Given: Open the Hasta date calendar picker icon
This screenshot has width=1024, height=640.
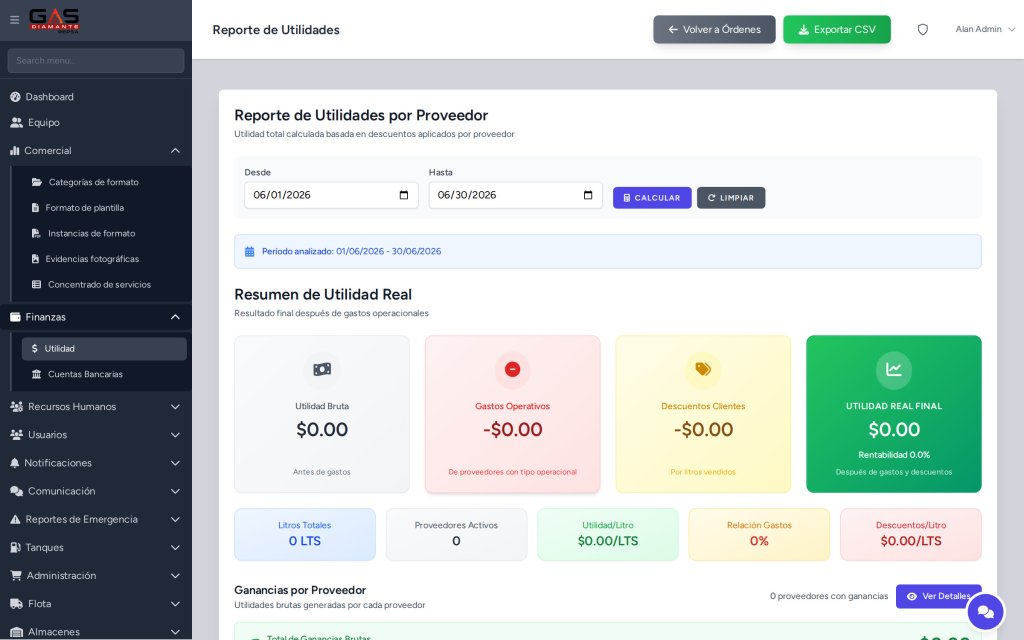Looking at the screenshot, I should [x=588, y=195].
